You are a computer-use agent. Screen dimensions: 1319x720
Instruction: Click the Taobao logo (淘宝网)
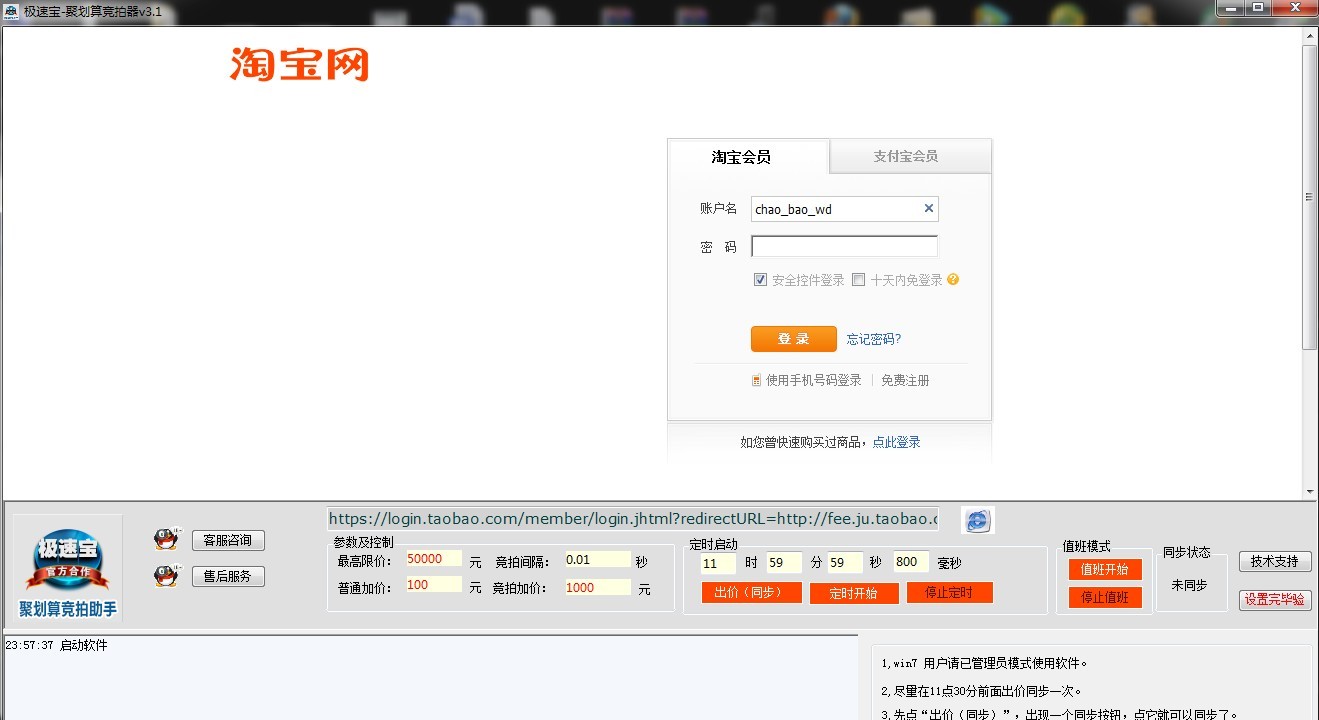point(299,64)
